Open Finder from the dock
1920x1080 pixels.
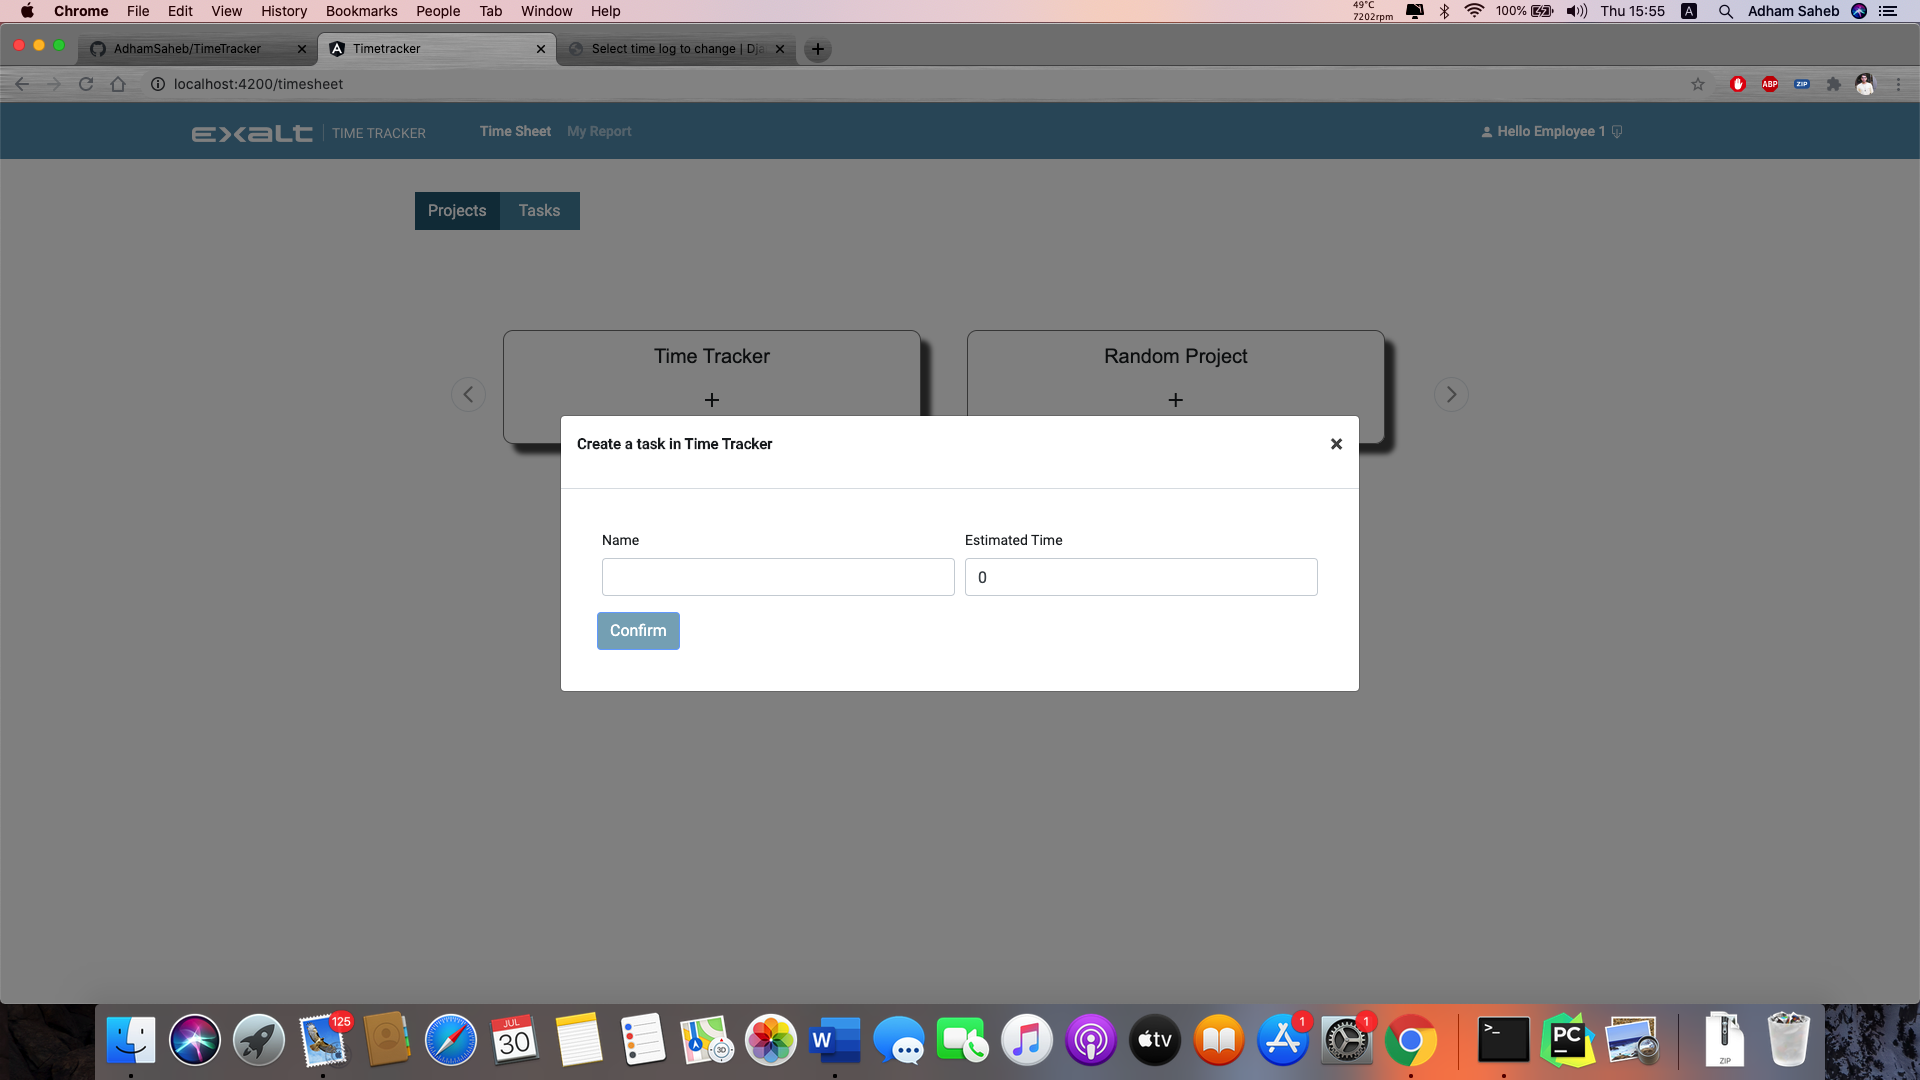[x=131, y=1041]
